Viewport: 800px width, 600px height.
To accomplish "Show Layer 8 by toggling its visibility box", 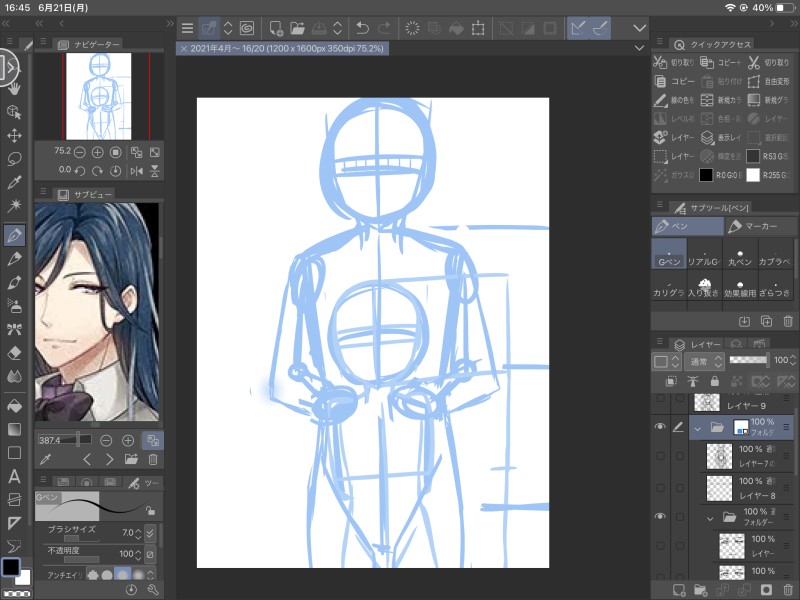I will pos(659,487).
